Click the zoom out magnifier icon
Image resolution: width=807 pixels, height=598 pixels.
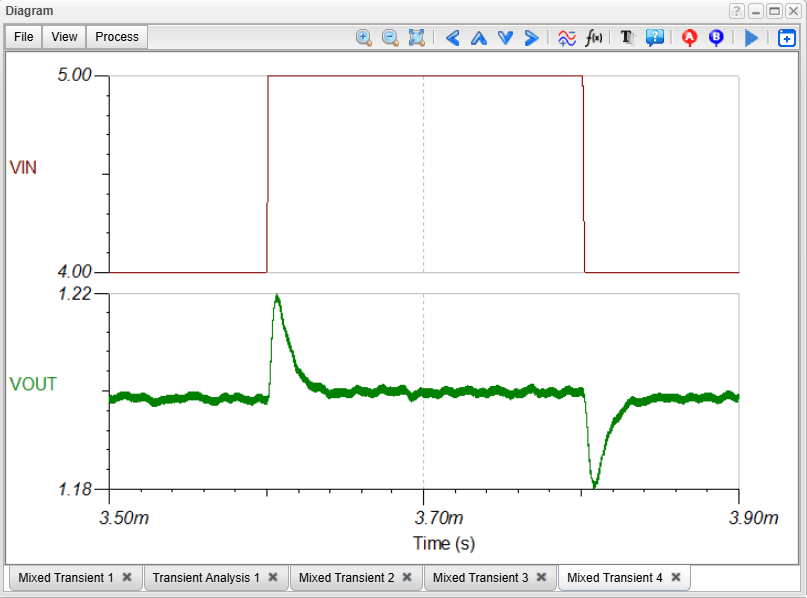pyautogui.click(x=390, y=37)
